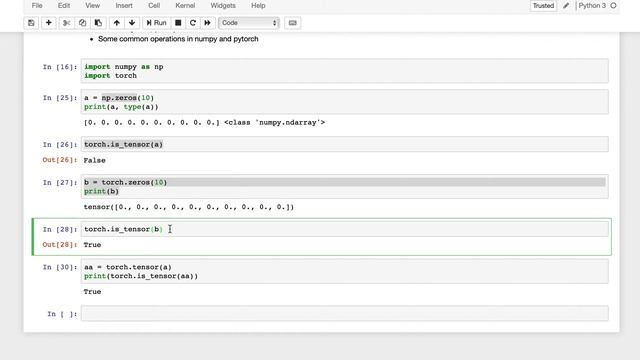Click the torch.is_tensor(b) cell
The width and height of the screenshot is (640, 360).
(344, 229)
